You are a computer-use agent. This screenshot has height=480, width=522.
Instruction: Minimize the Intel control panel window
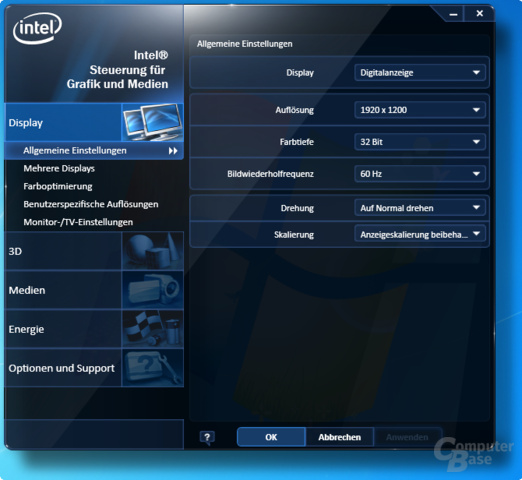click(x=453, y=14)
